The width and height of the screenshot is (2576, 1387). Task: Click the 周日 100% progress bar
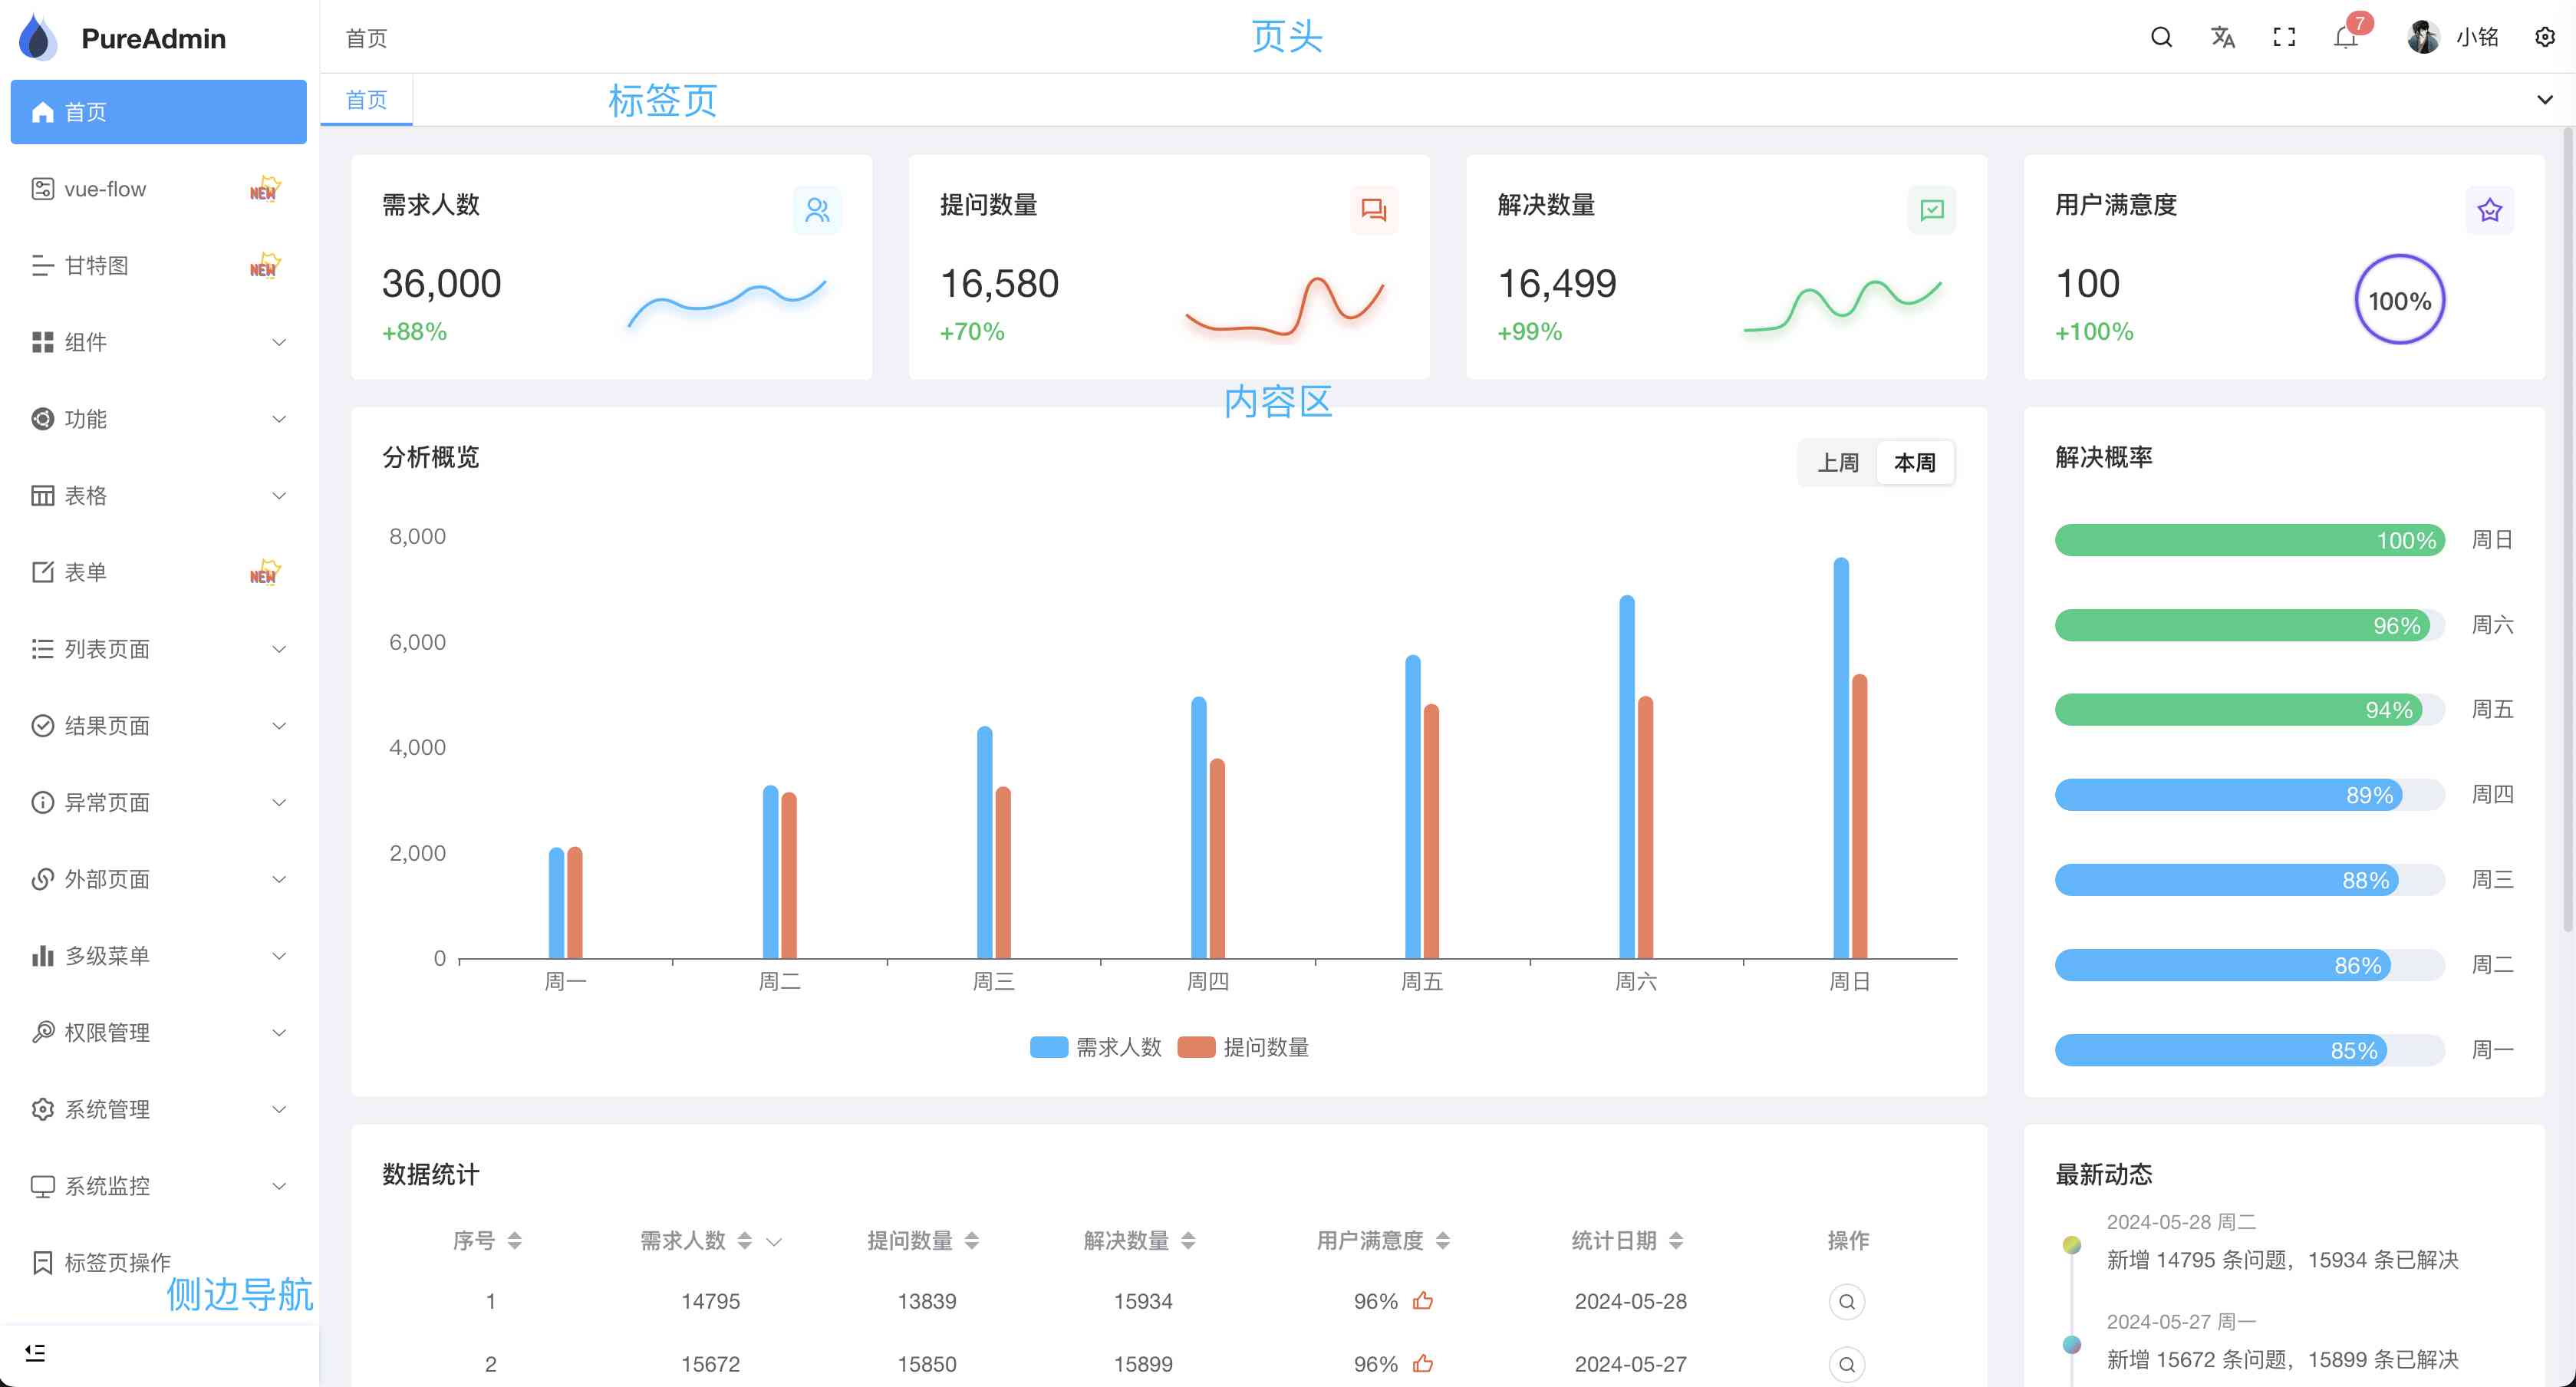point(2249,540)
